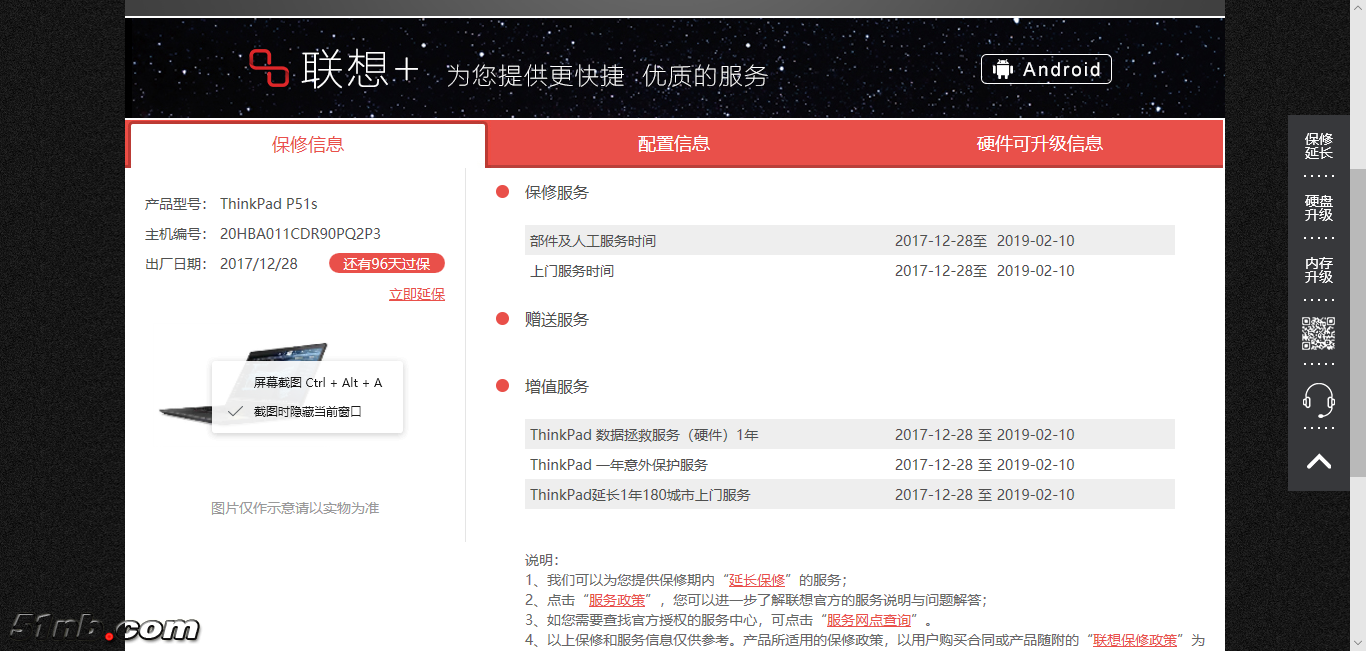Open 硬盘升级 in the right sidebar
Image resolution: width=1366 pixels, height=651 pixels.
point(1318,208)
